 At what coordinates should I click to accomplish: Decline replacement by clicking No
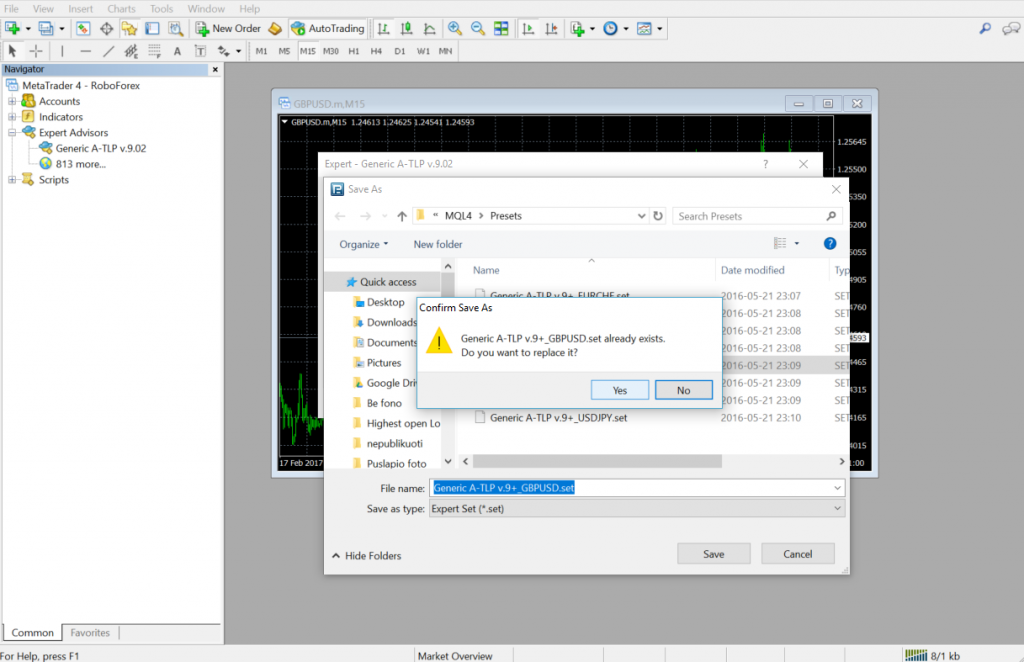pyautogui.click(x=683, y=390)
